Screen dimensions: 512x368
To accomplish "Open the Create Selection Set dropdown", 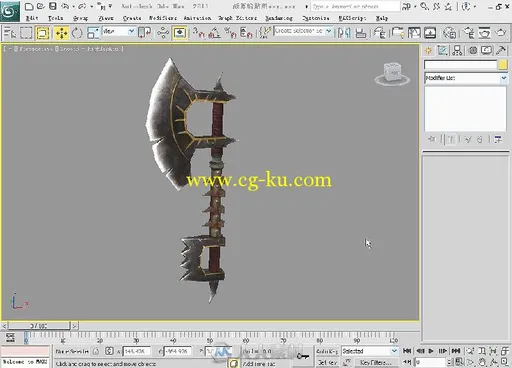I will tap(303, 31).
